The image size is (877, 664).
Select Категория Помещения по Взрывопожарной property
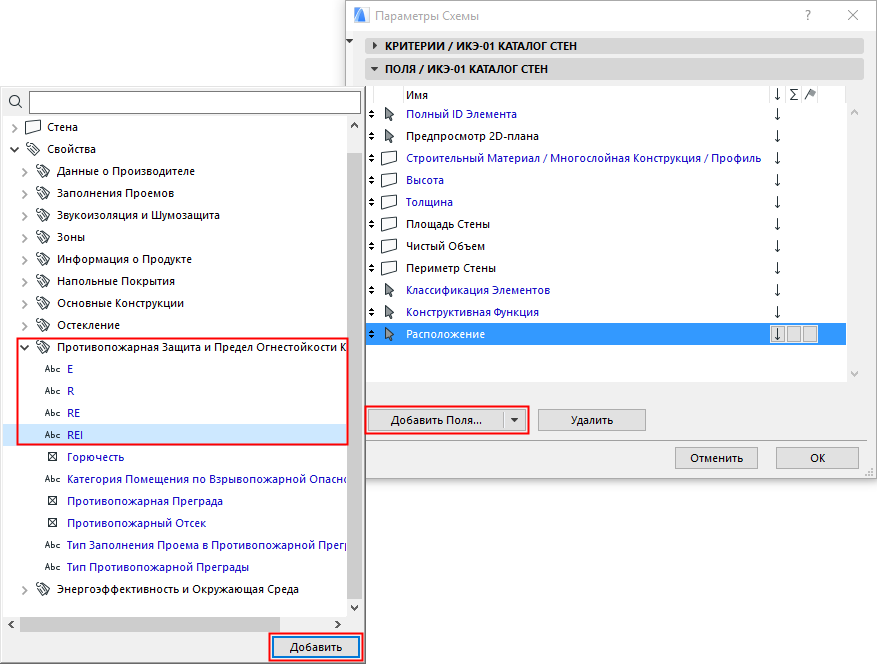pos(206,479)
